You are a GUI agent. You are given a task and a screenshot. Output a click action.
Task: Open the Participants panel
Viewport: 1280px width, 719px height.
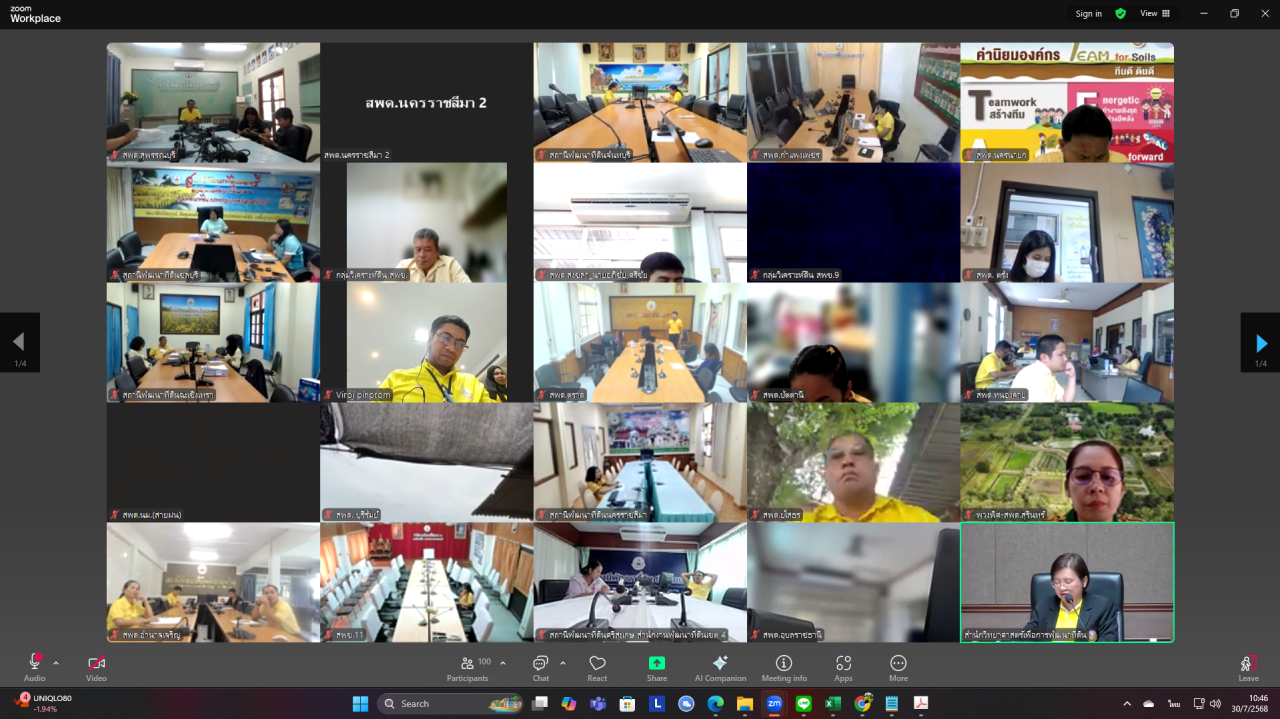point(468,666)
